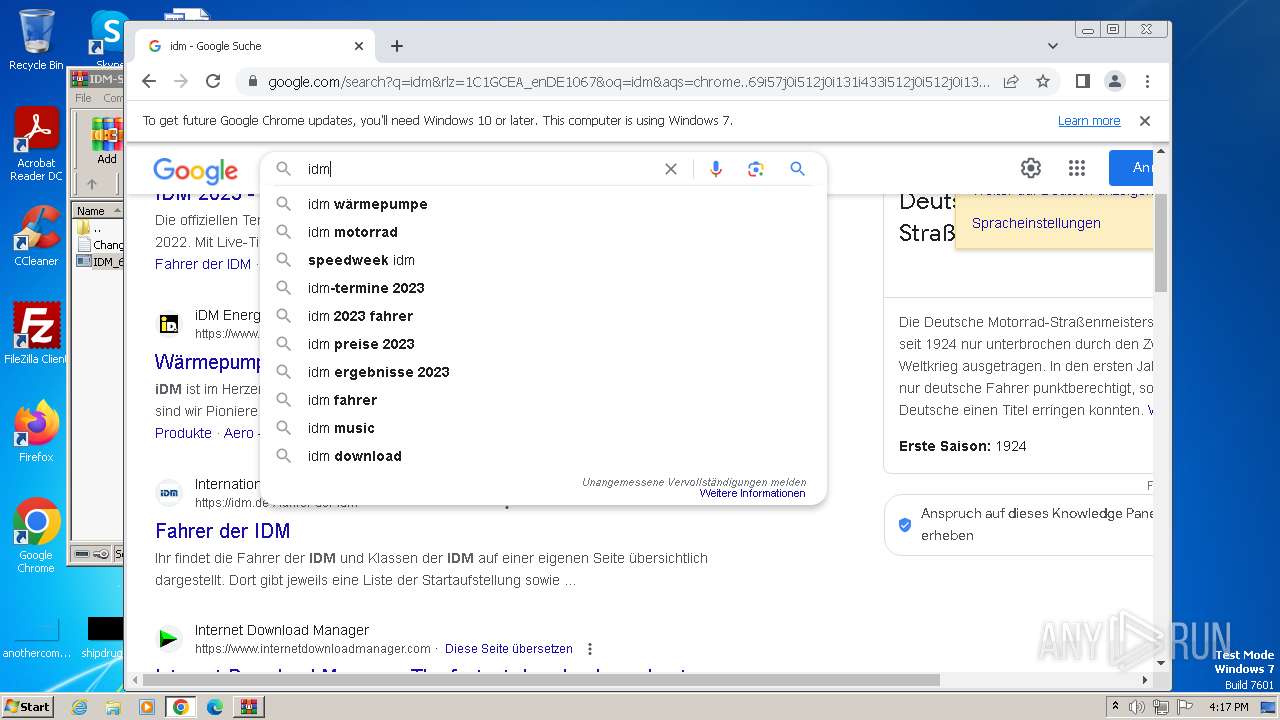
Task: Reload the Google search page
Action: (213, 81)
